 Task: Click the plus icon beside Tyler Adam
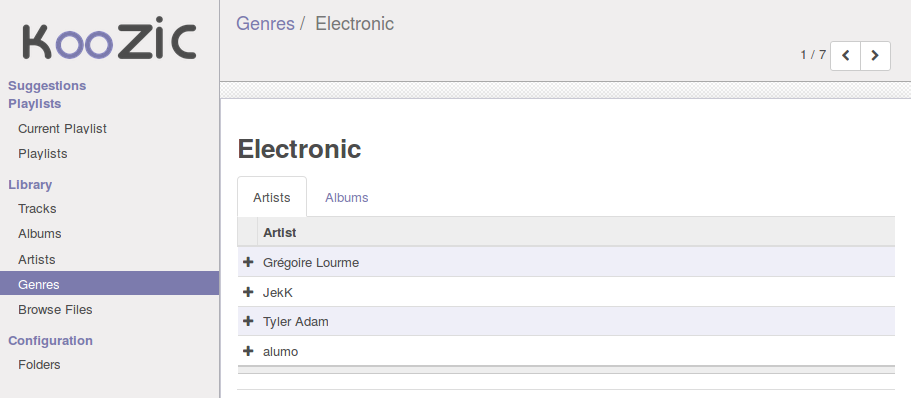pyautogui.click(x=248, y=321)
